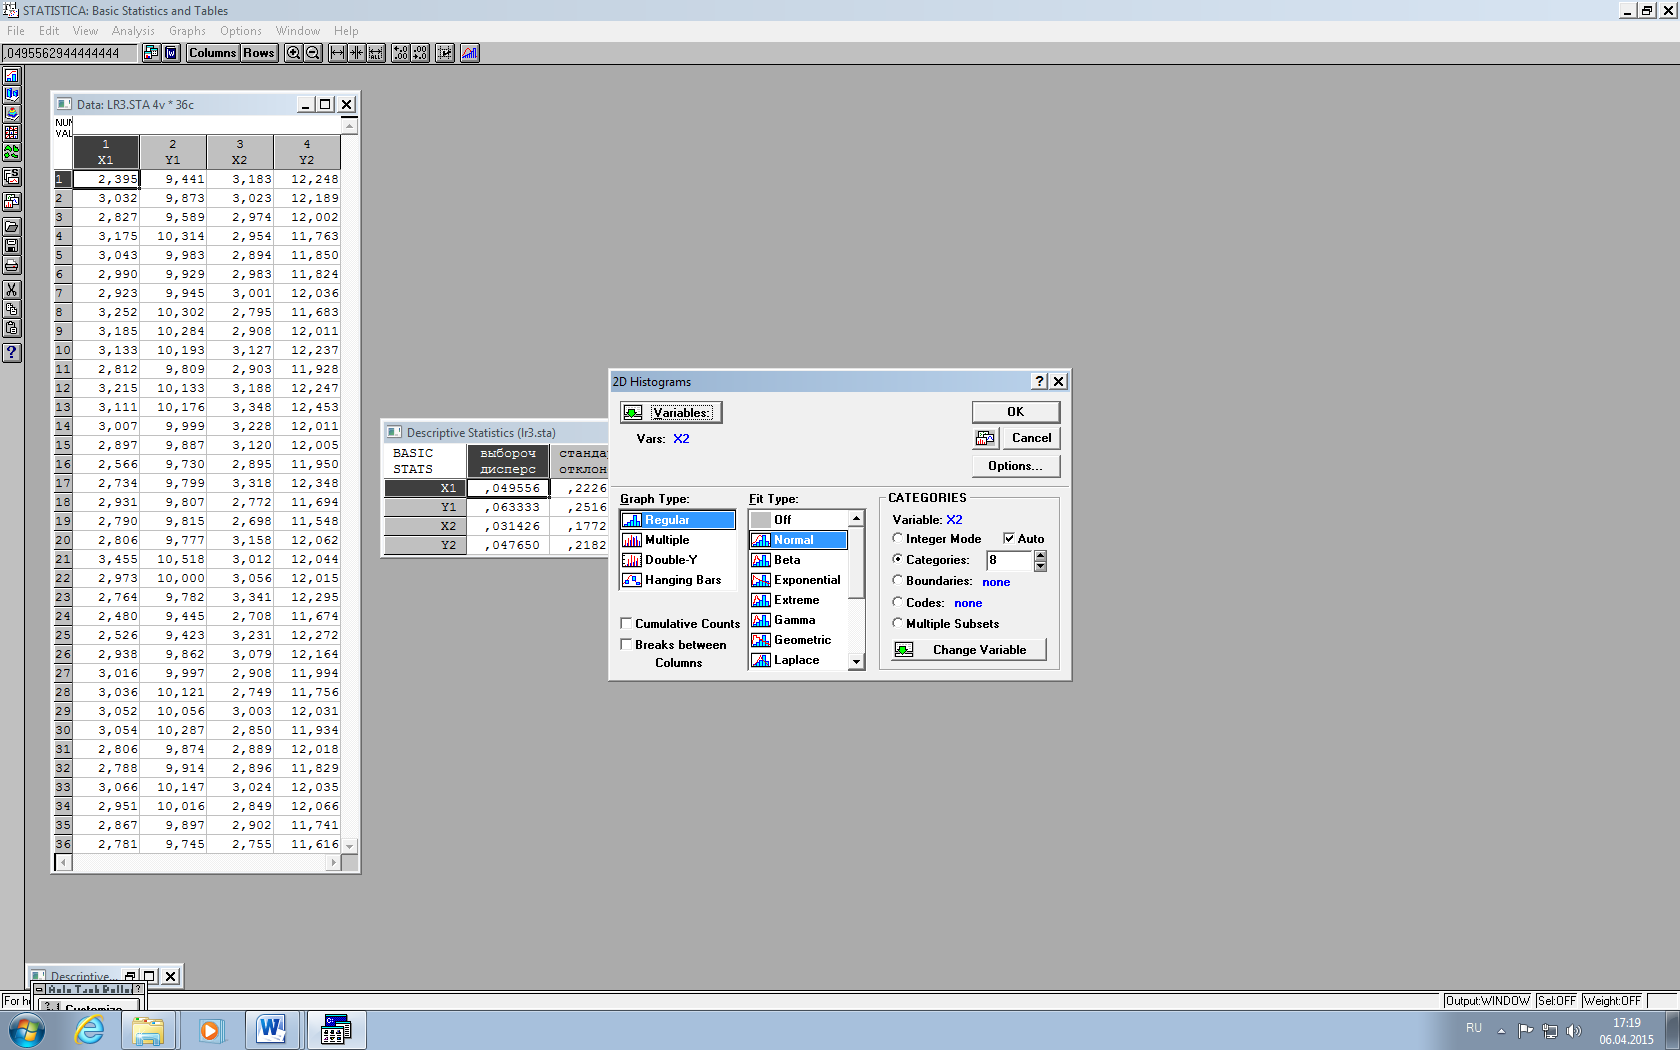Select Hanging Bars graph type
This screenshot has height=1050, width=1680.
[x=678, y=580]
